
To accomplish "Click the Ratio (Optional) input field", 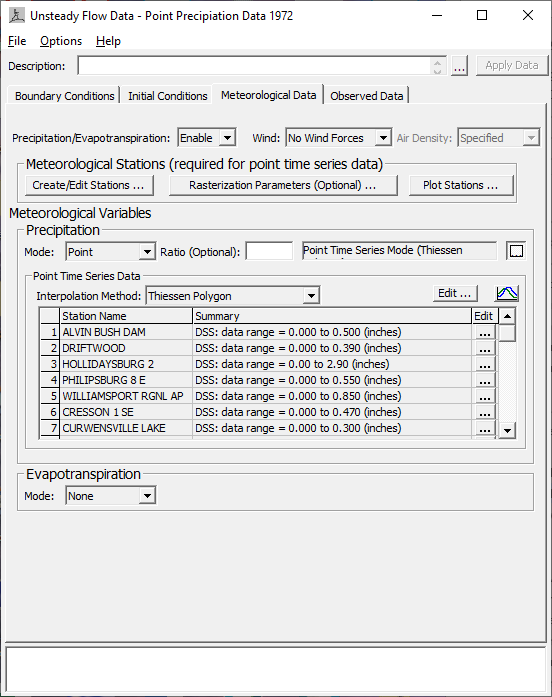I will [269, 251].
